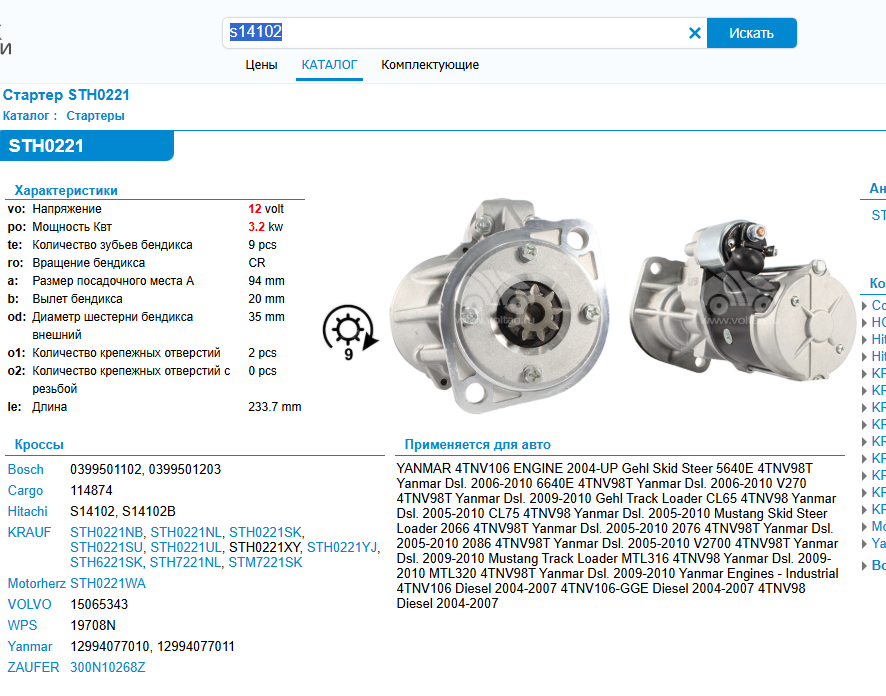This screenshot has width=886, height=696.
Task: Click Bosch number 0399501102, 0399501203
Action: pyautogui.click(x=145, y=469)
